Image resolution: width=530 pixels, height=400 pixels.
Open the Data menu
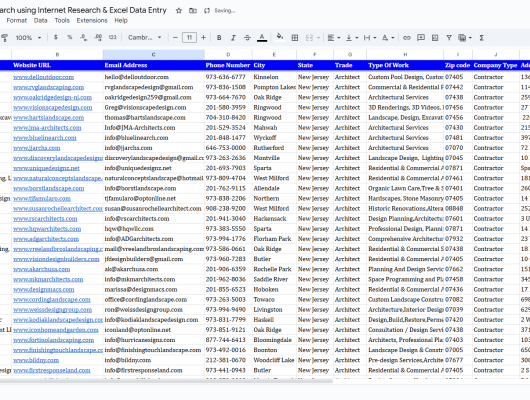point(41,20)
